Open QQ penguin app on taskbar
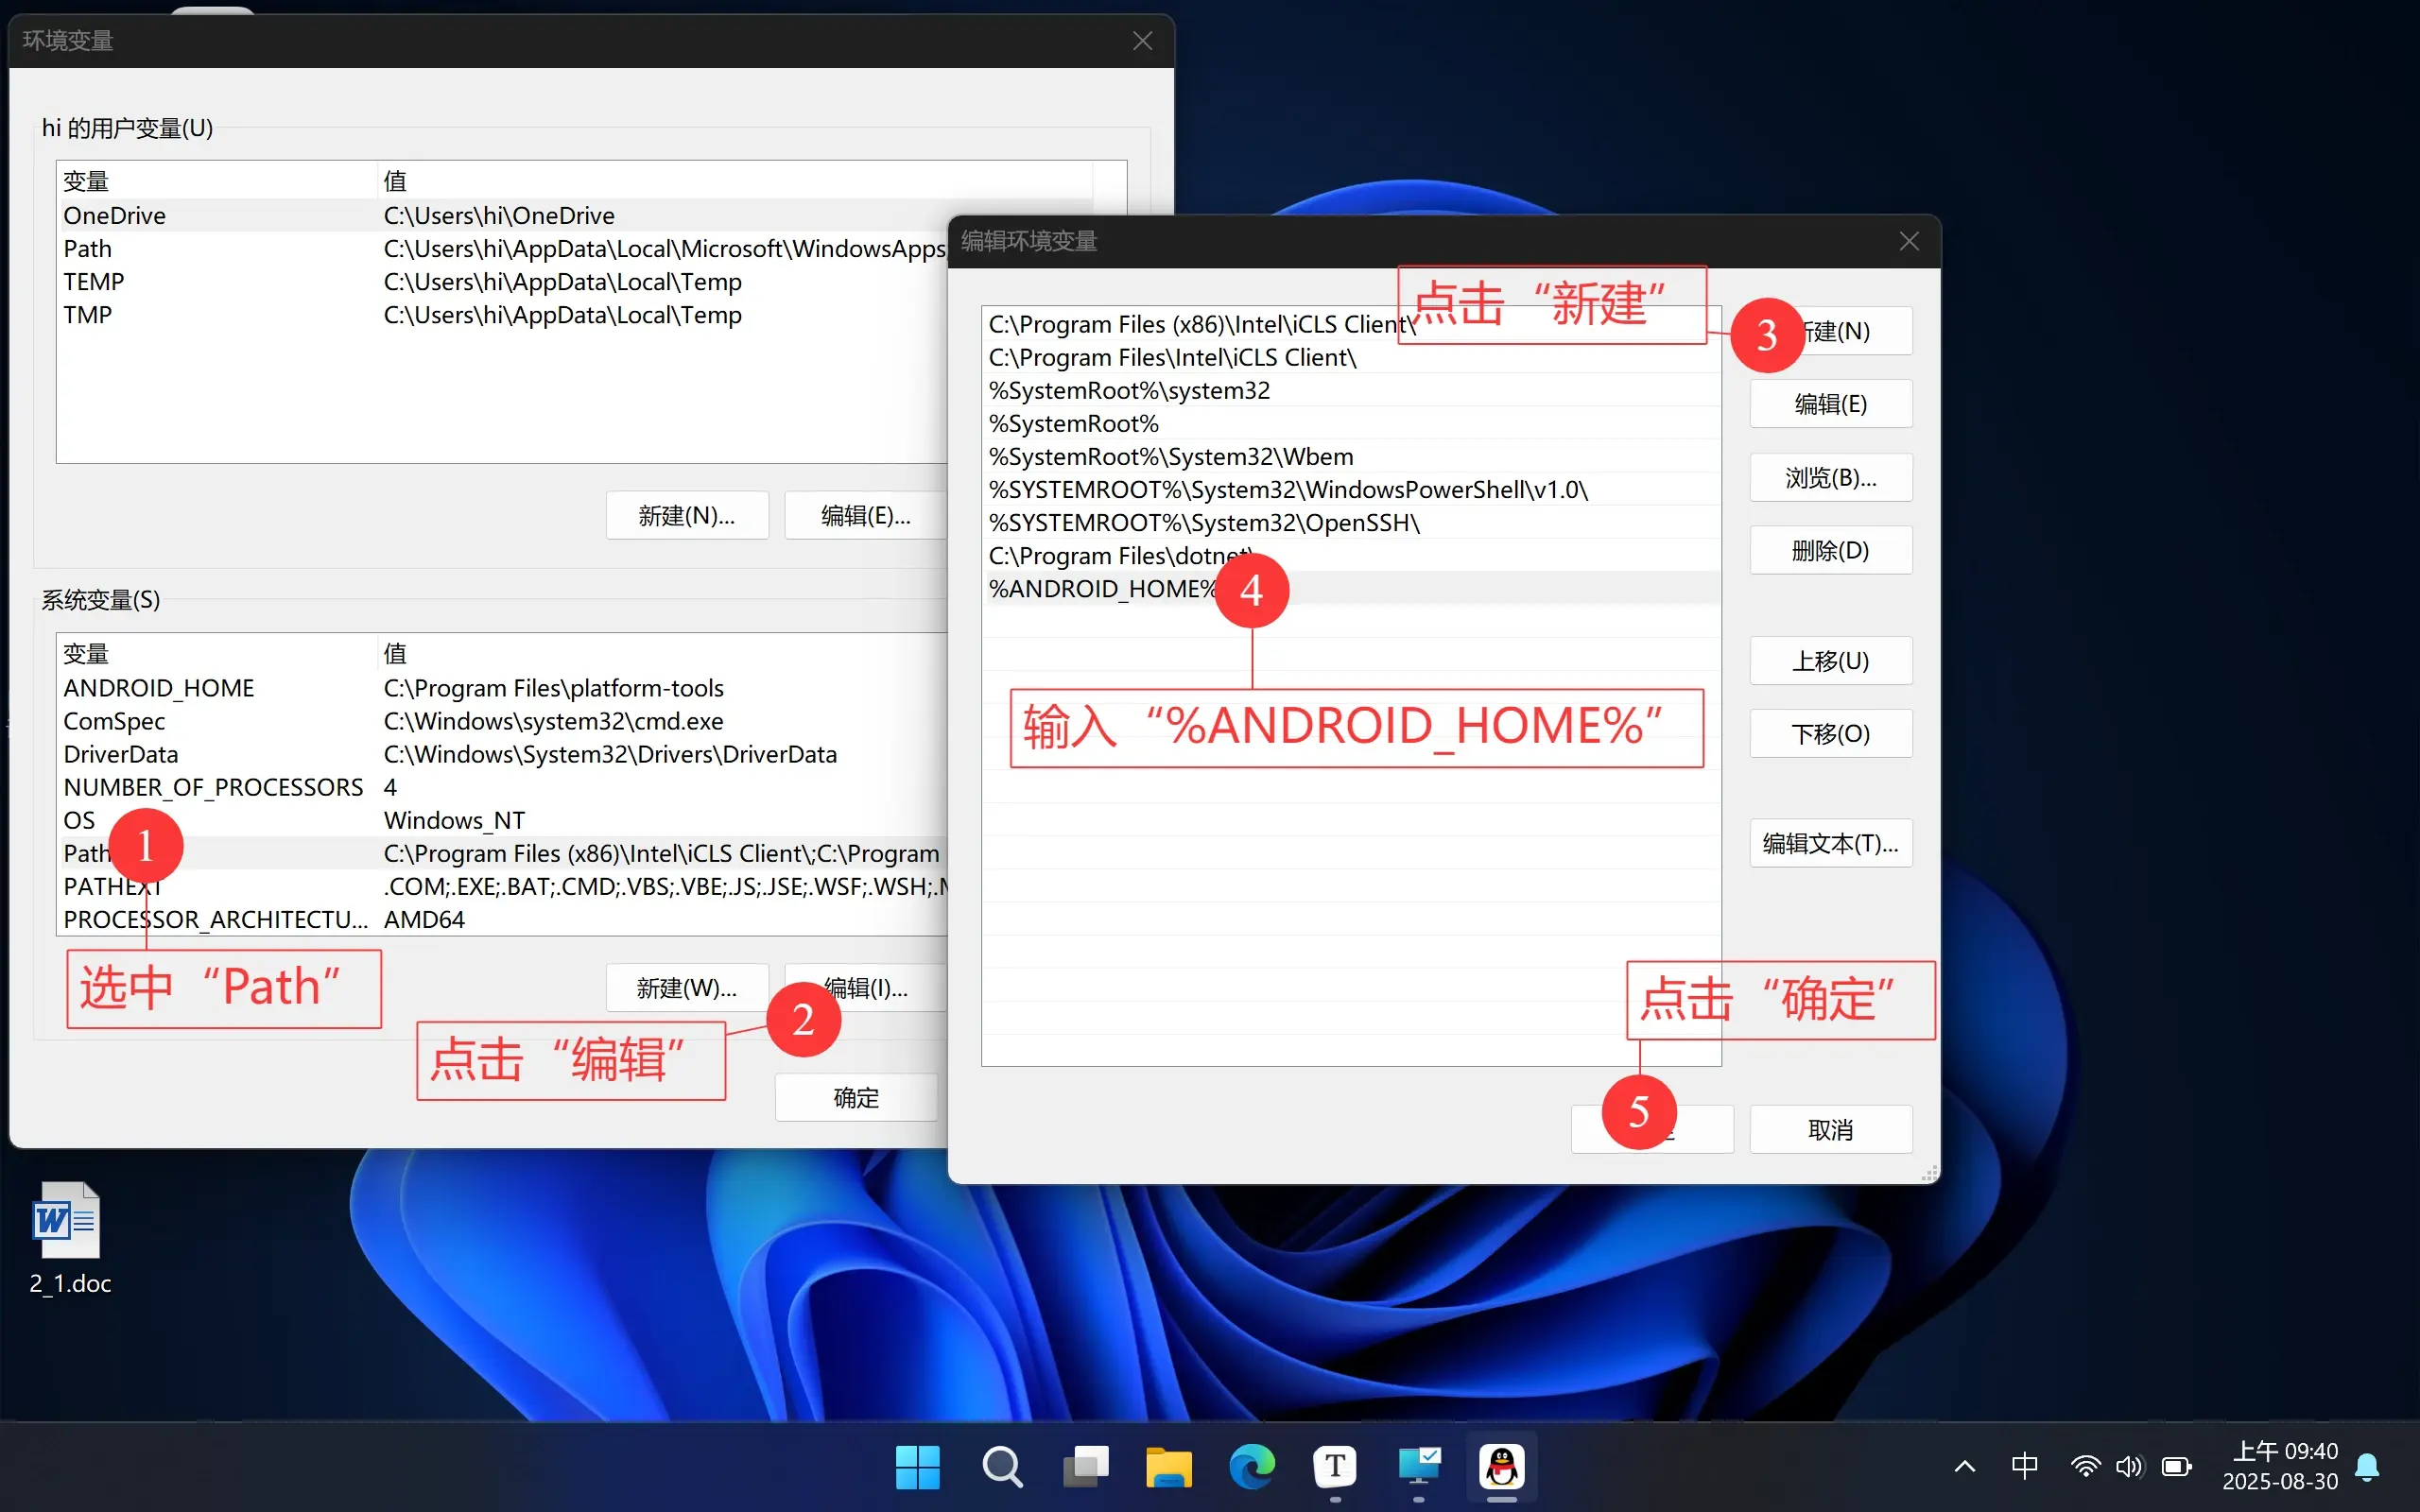The image size is (2420, 1512). pos(1502,1467)
